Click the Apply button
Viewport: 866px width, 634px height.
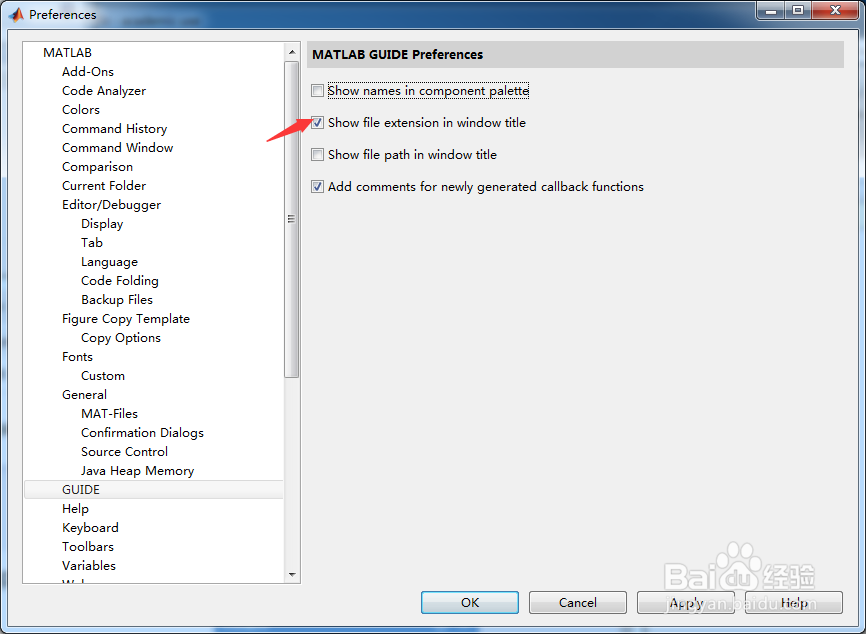[685, 603]
